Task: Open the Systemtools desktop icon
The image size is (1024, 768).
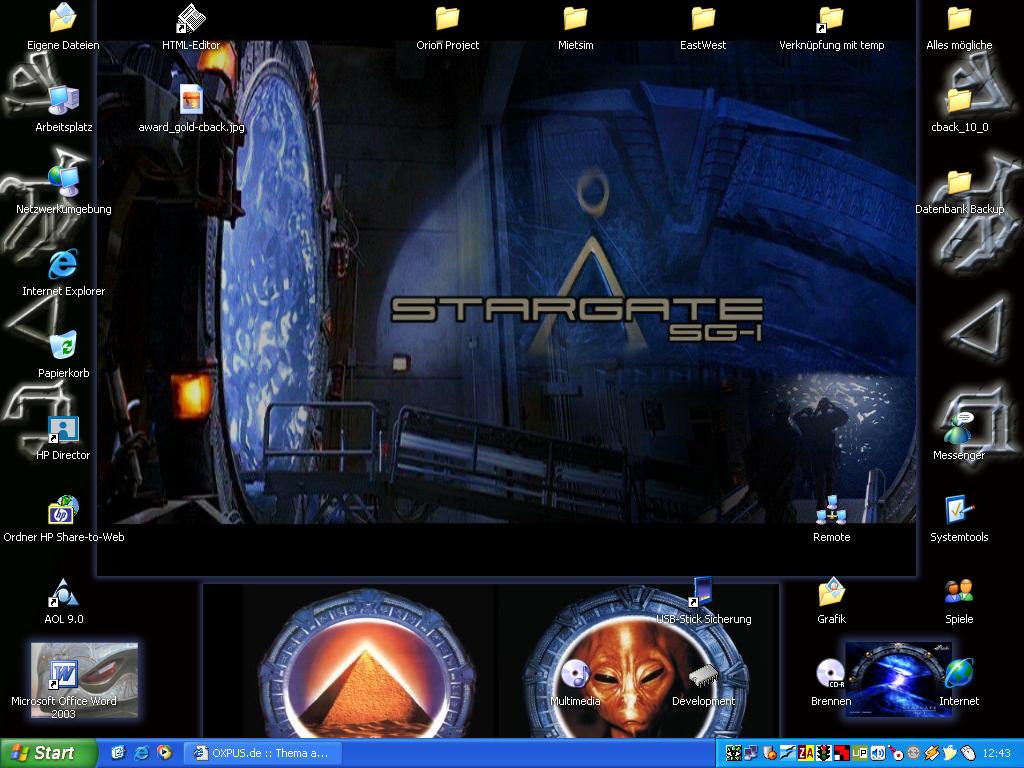Action: pyautogui.click(x=959, y=511)
